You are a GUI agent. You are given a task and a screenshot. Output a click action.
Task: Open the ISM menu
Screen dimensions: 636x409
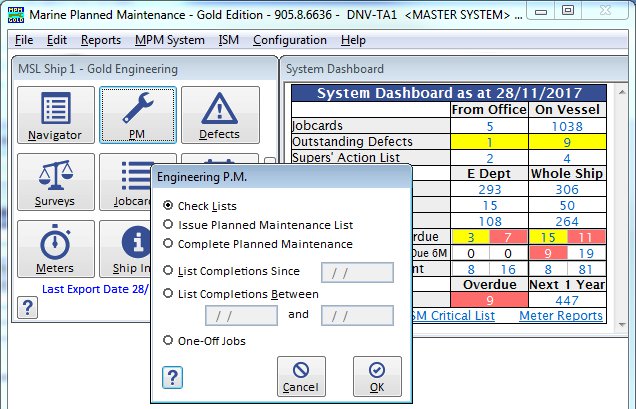pyautogui.click(x=229, y=40)
